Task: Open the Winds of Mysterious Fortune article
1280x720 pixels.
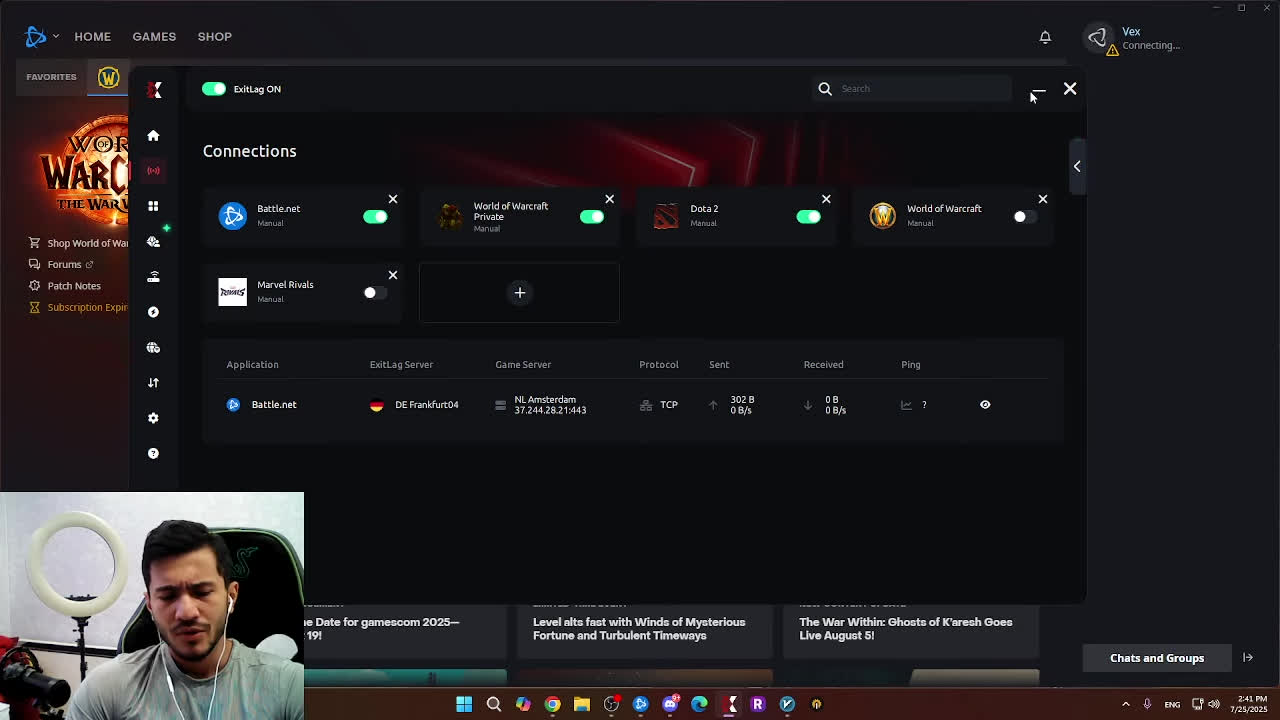Action: 639,629
